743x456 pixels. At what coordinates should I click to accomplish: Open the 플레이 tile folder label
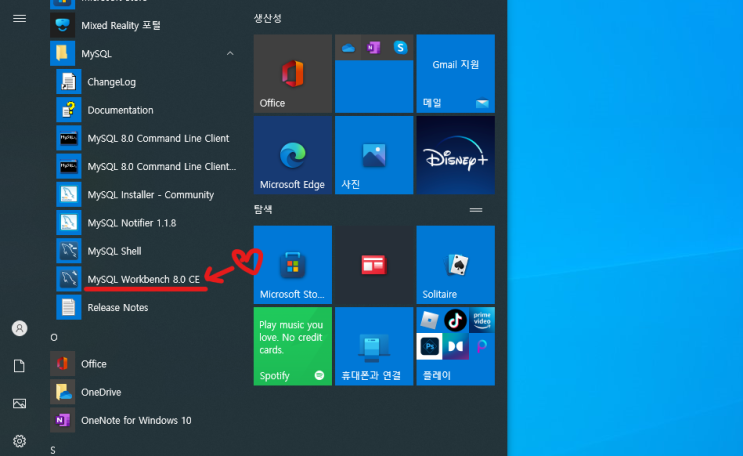pyautogui.click(x=436, y=375)
